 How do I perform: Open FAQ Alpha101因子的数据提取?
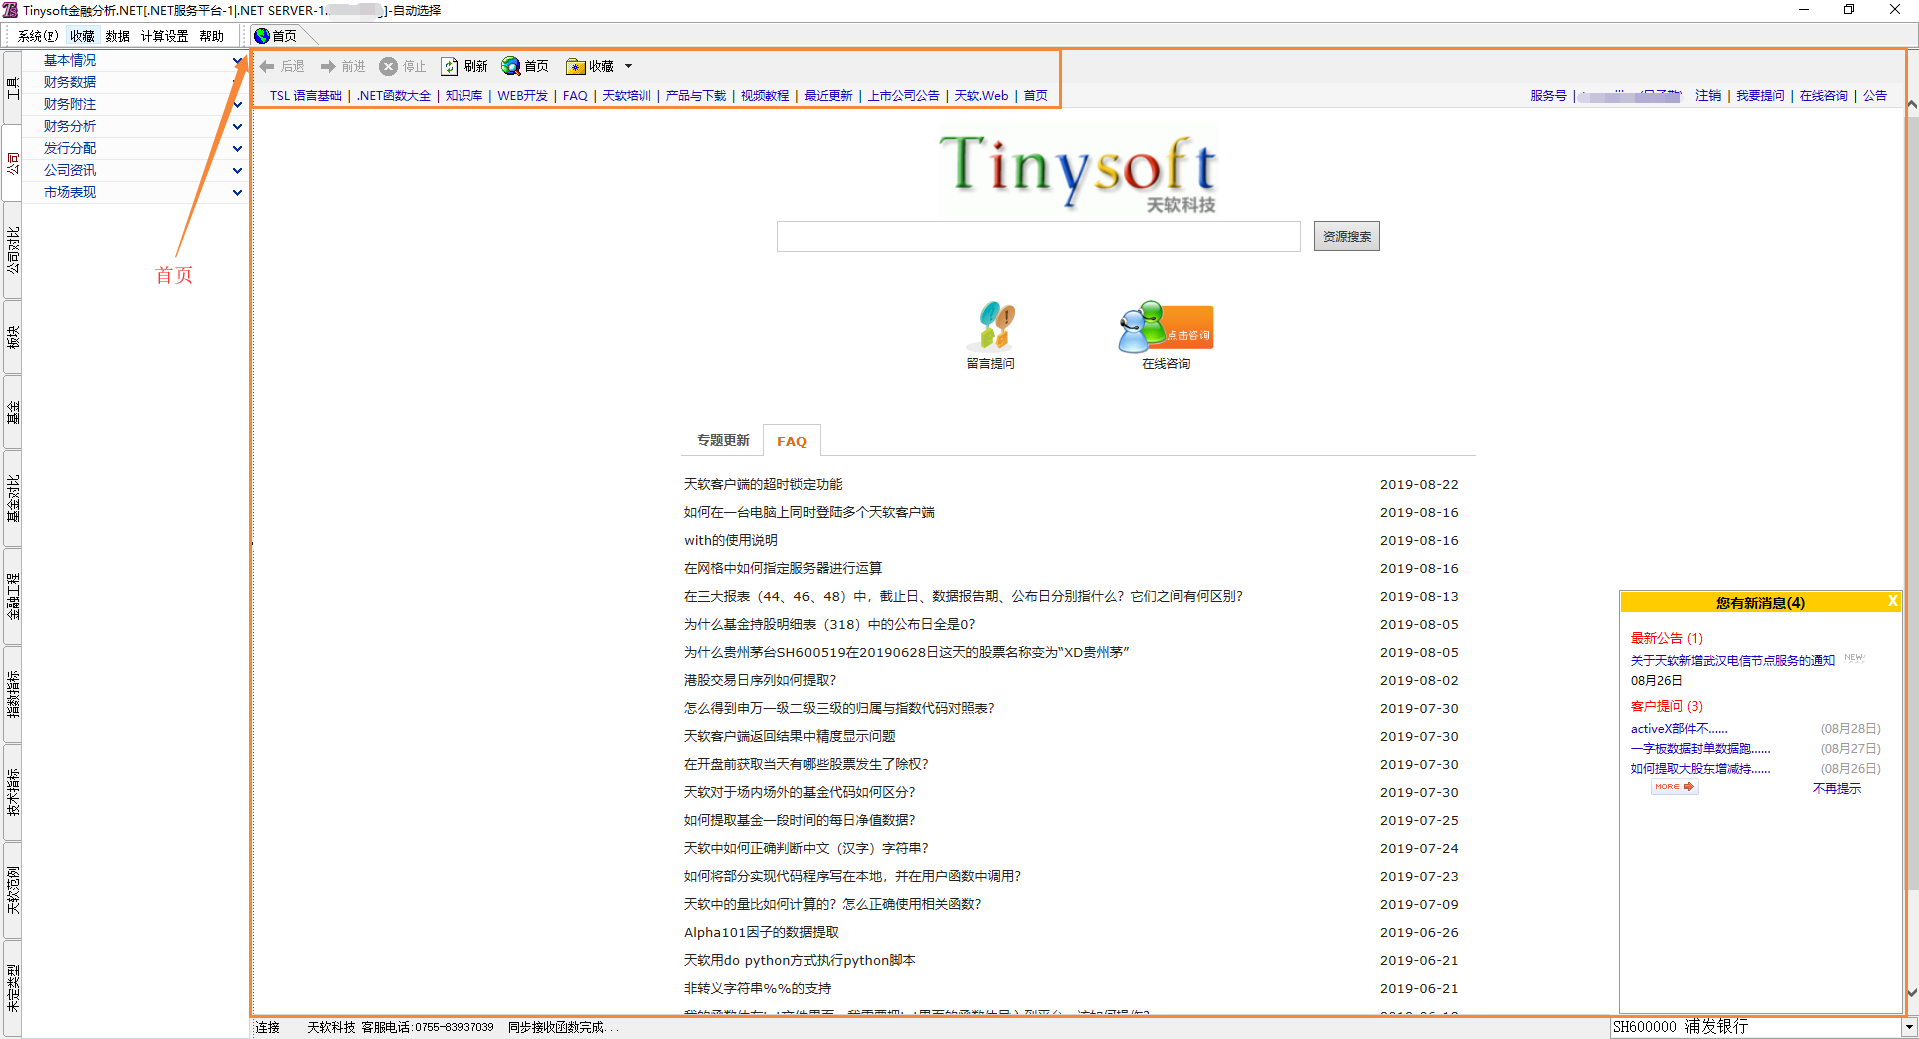pyautogui.click(x=761, y=932)
